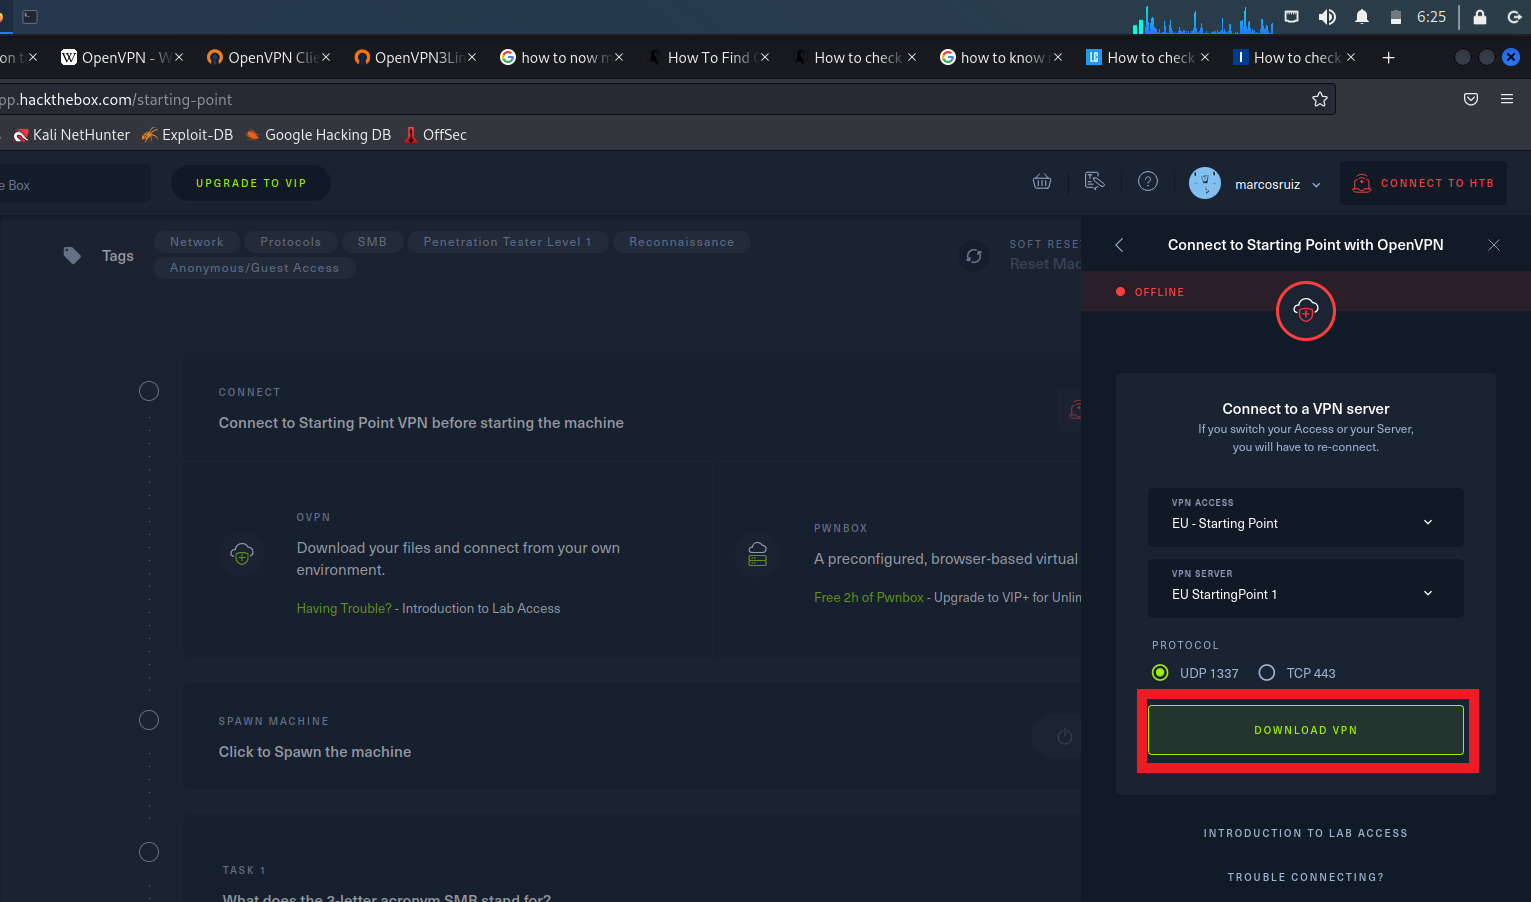Open the notifications bell in the system tray
The height and width of the screenshot is (902, 1531).
point(1361,17)
